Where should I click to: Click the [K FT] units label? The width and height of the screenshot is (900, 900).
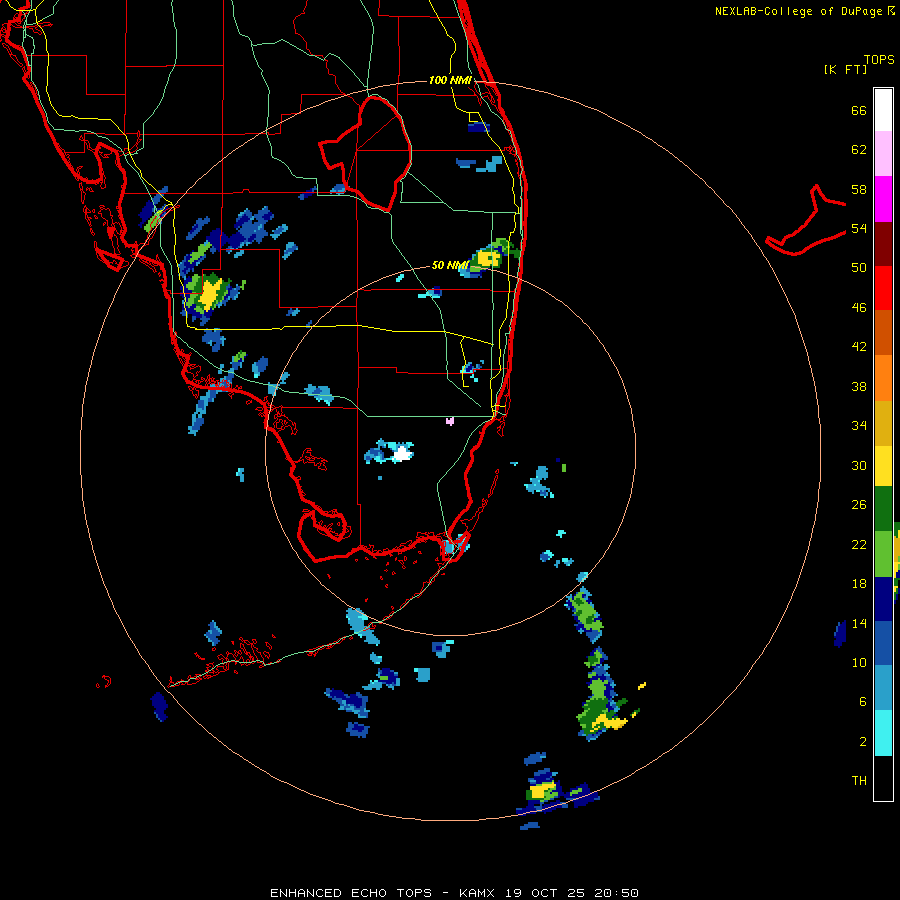pyautogui.click(x=845, y=69)
